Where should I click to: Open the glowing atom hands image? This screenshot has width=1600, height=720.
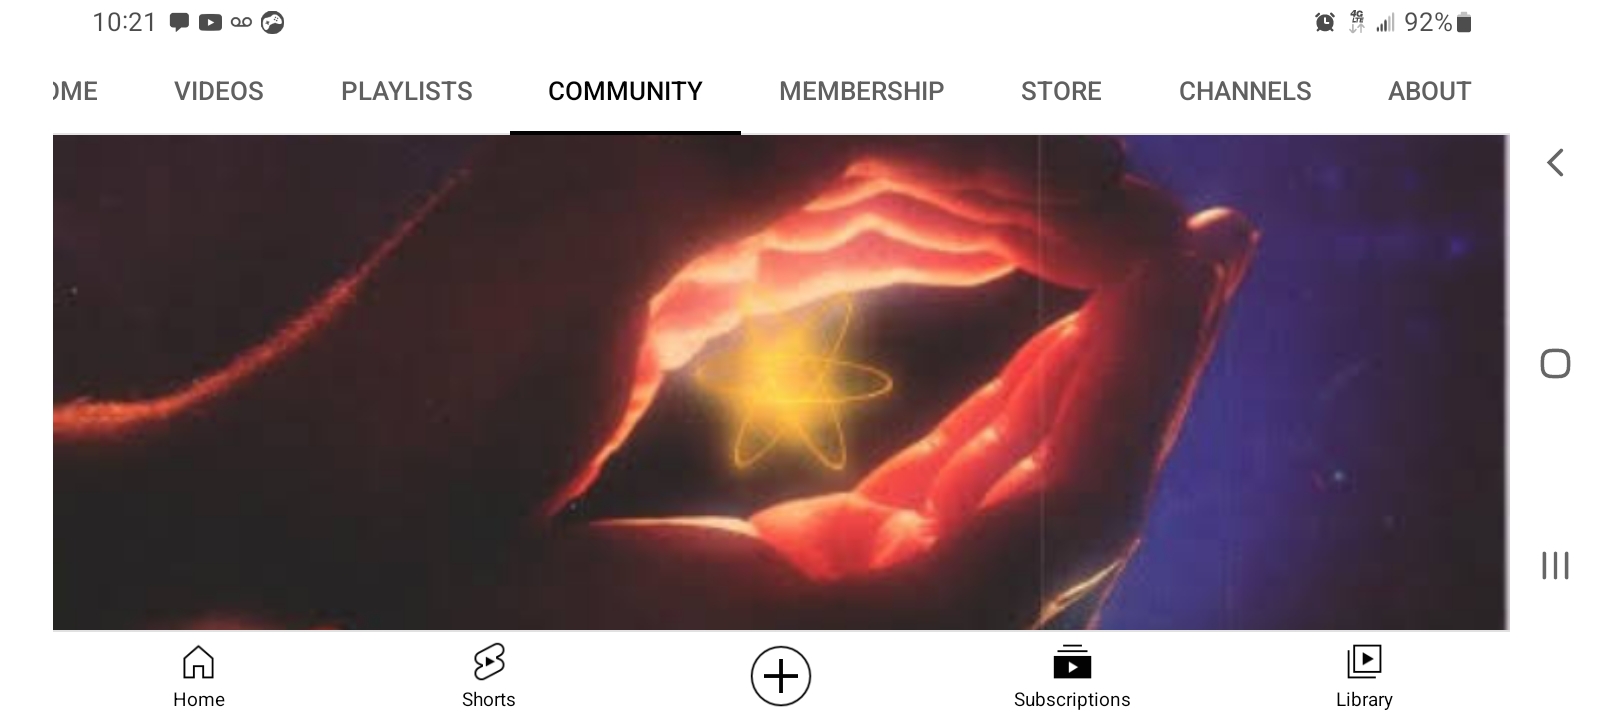780,382
